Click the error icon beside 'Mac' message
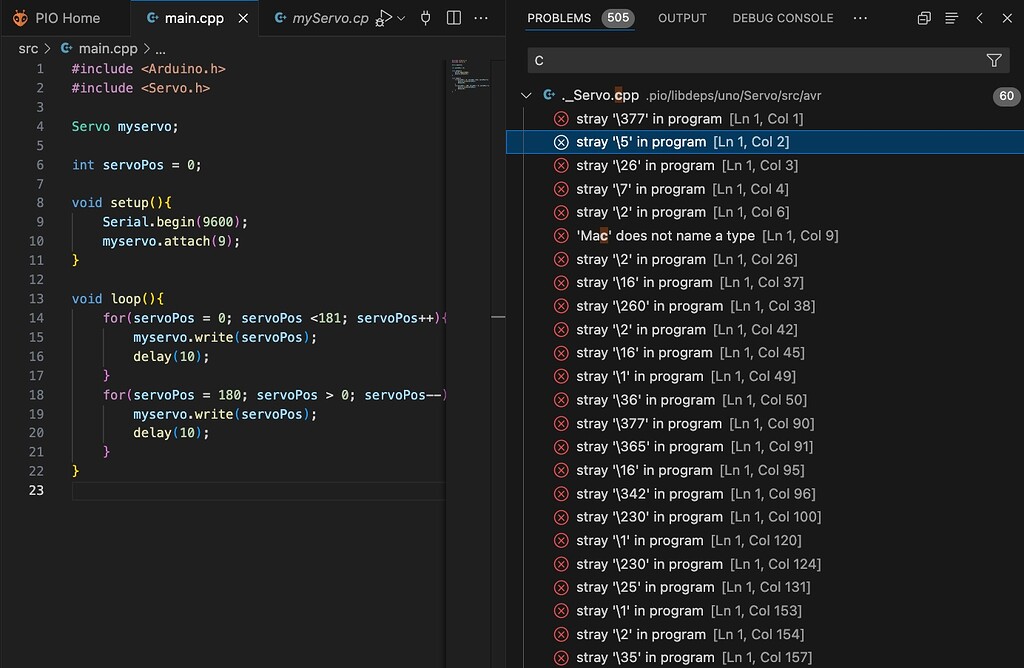1024x668 pixels. pos(561,236)
